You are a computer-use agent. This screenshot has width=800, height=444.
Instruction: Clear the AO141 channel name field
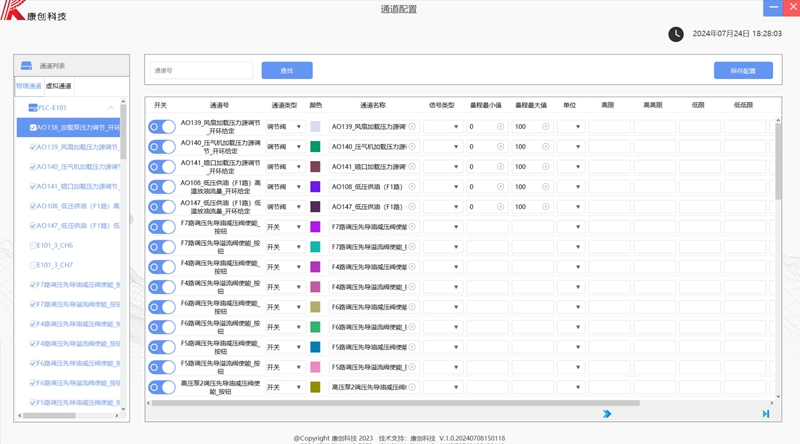tap(412, 166)
